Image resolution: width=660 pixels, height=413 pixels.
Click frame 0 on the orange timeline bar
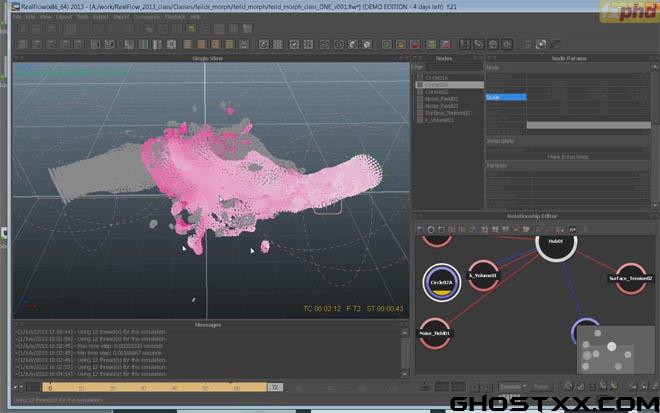tap(50, 388)
